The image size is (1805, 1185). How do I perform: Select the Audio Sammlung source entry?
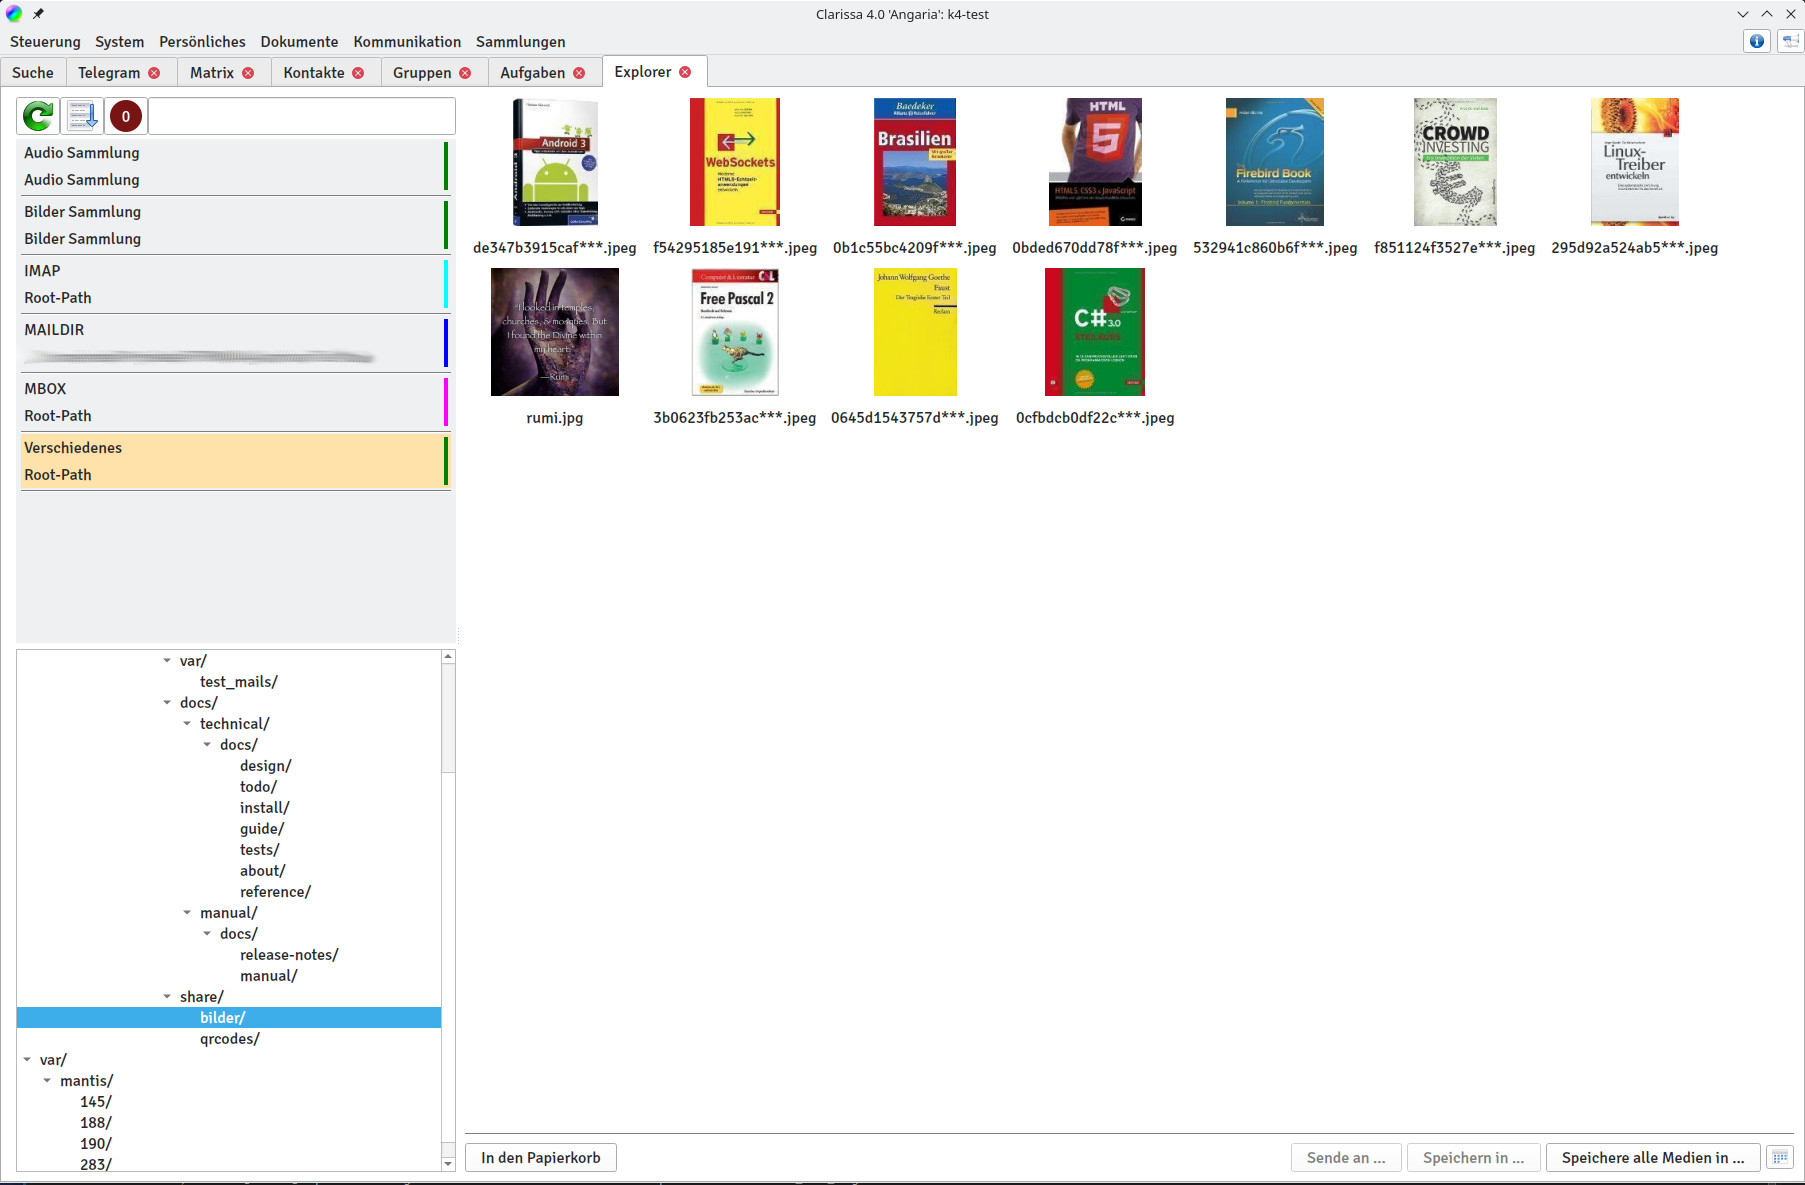coord(236,166)
